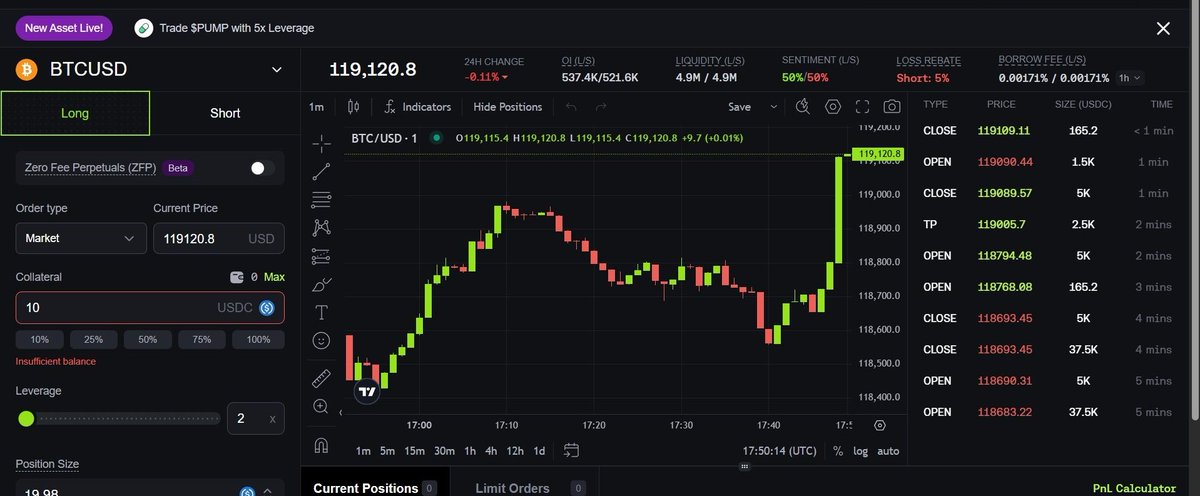Take a chart snapshot with camera icon
The image size is (1200, 496).
(x=892, y=106)
